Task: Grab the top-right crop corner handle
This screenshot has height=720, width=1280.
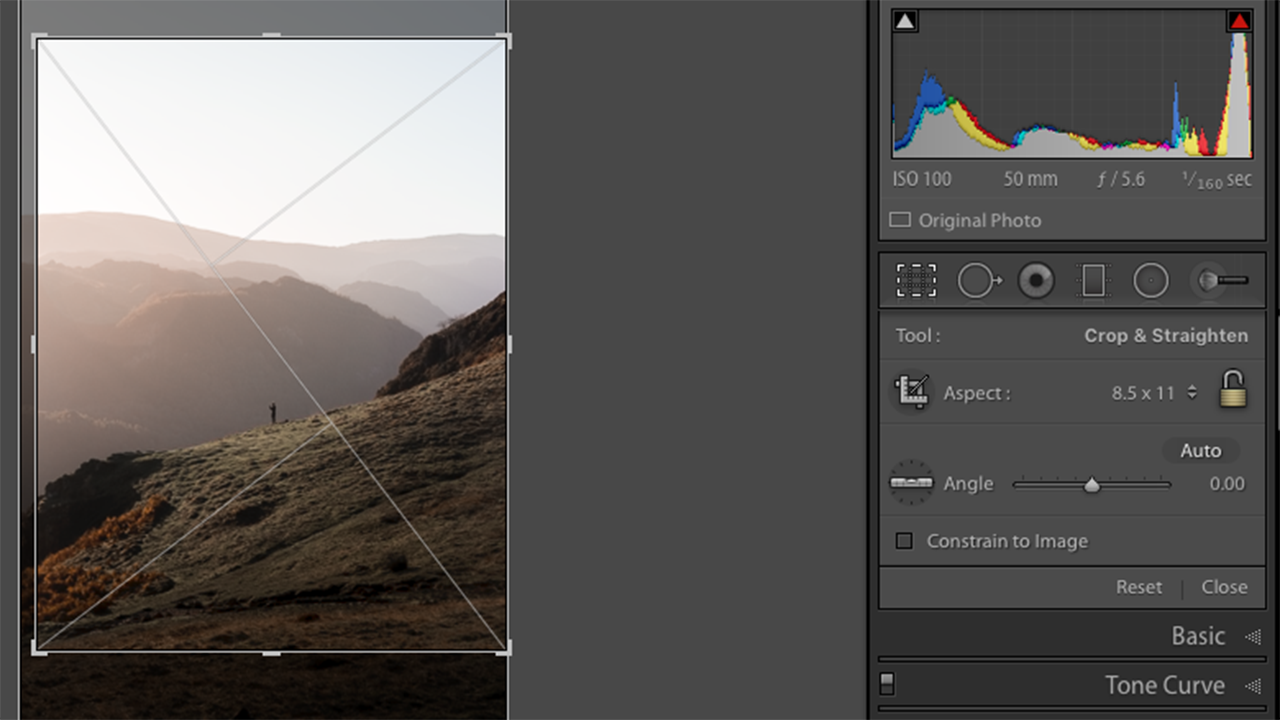Action: 503,40
